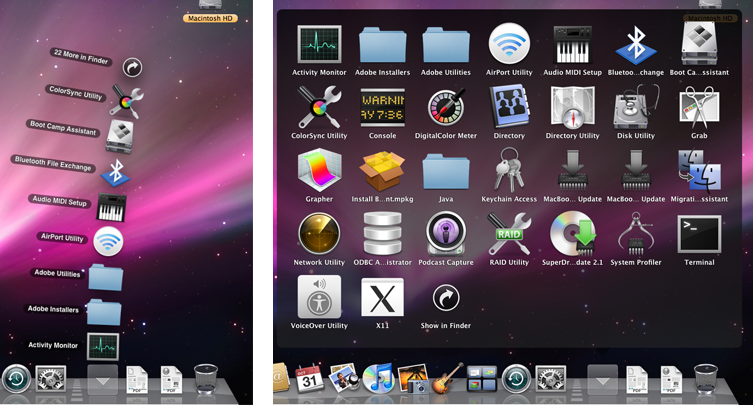The image size is (753, 405).
Task: Click Show in Finder arrow in grid
Action: click(446, 298)
